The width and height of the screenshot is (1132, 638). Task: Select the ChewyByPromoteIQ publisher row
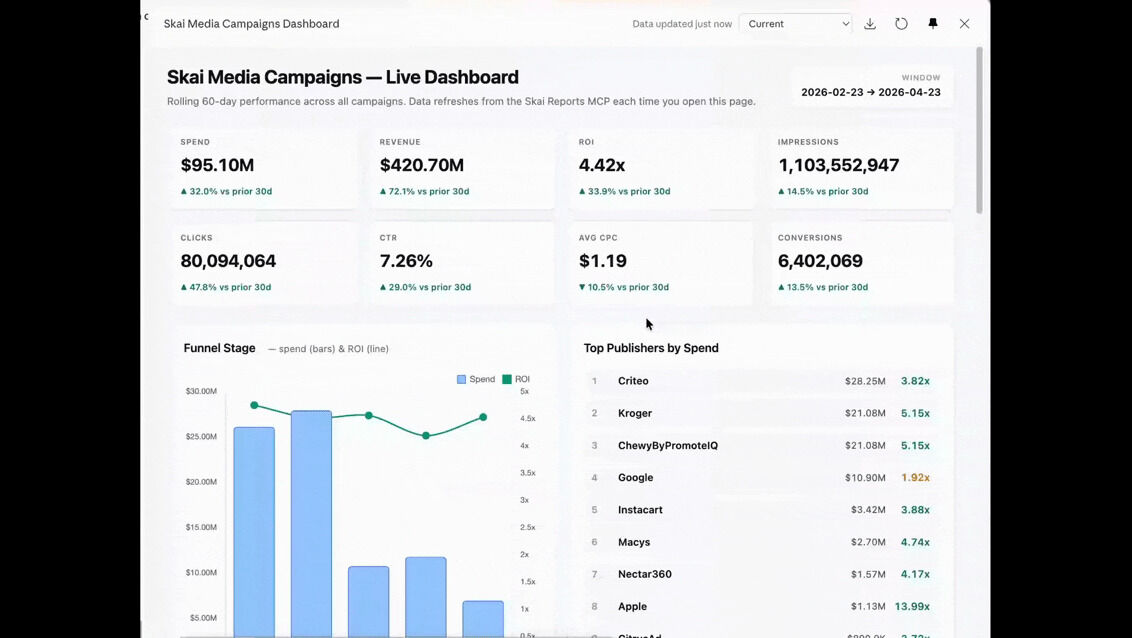tap(761, 445)
